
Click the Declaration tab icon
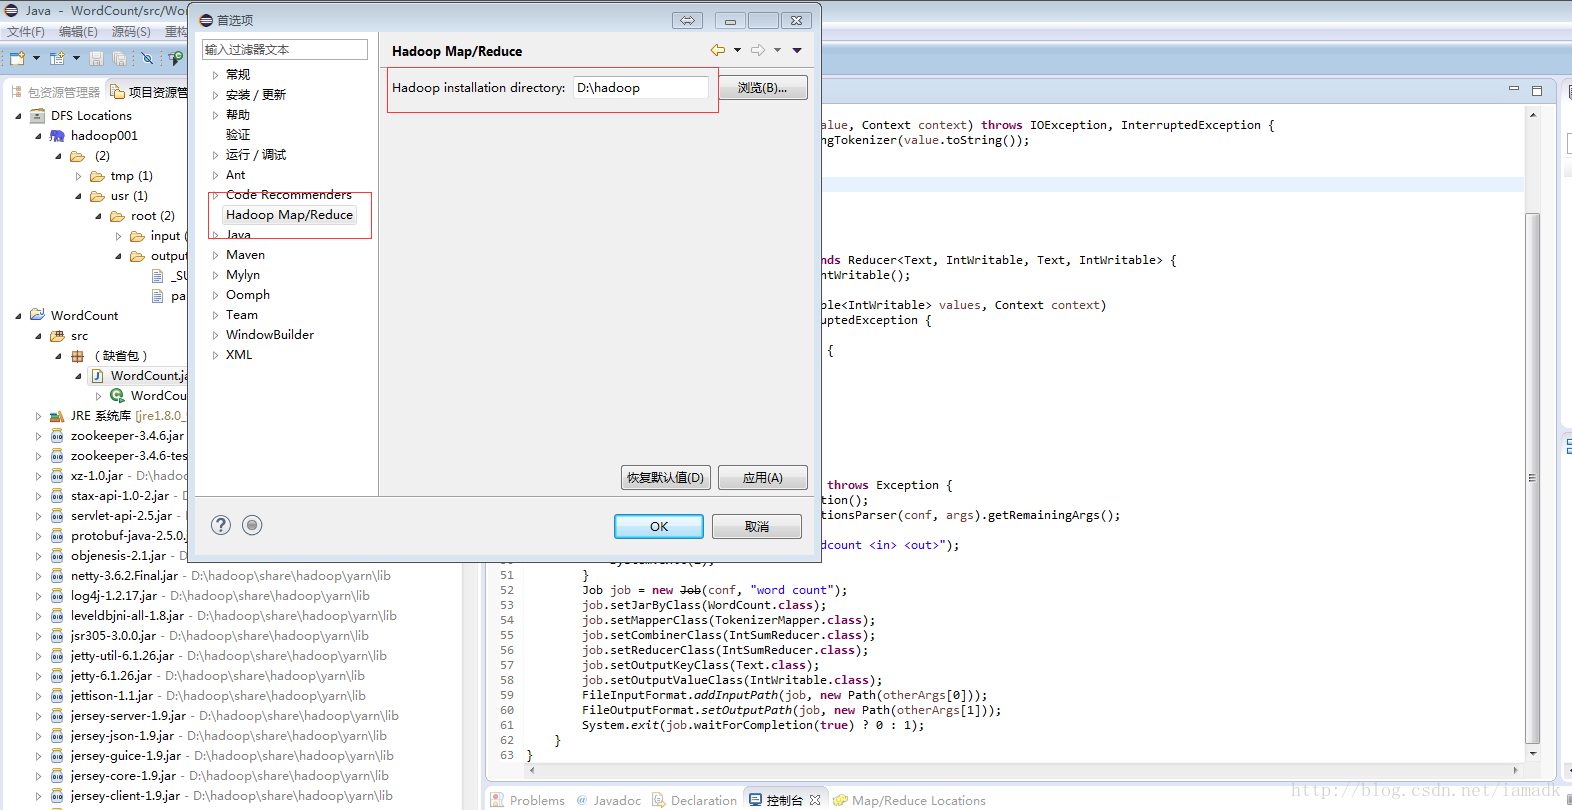pos(658,800)
